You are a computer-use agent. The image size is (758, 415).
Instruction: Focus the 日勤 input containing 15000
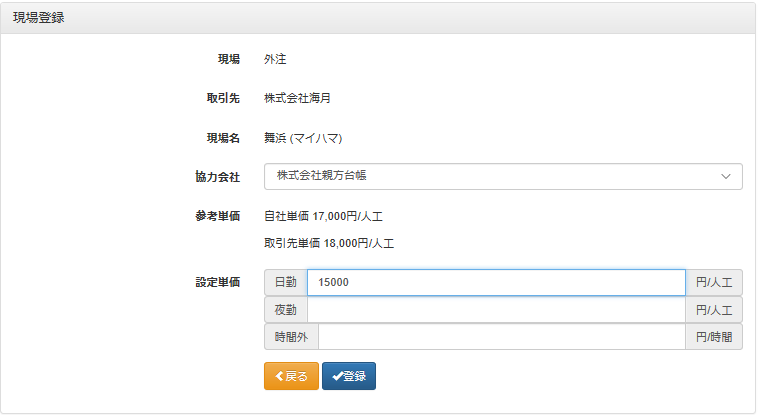[495, 283]
